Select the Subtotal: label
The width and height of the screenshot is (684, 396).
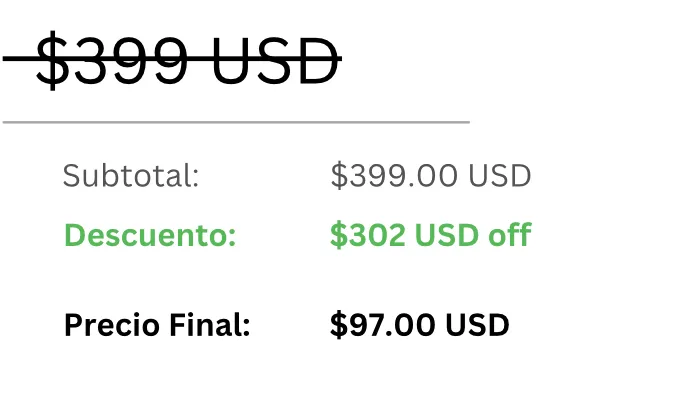131,176
